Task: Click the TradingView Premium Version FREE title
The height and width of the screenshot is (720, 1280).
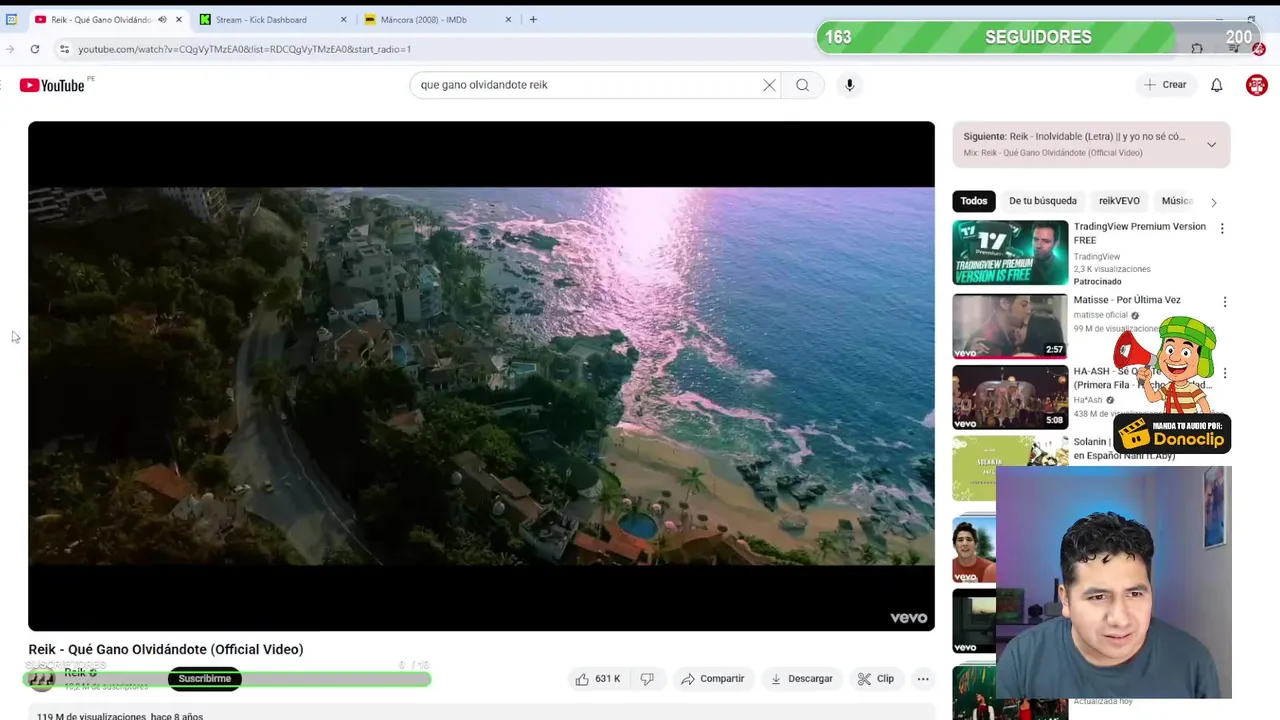Action: (1140, 233)
